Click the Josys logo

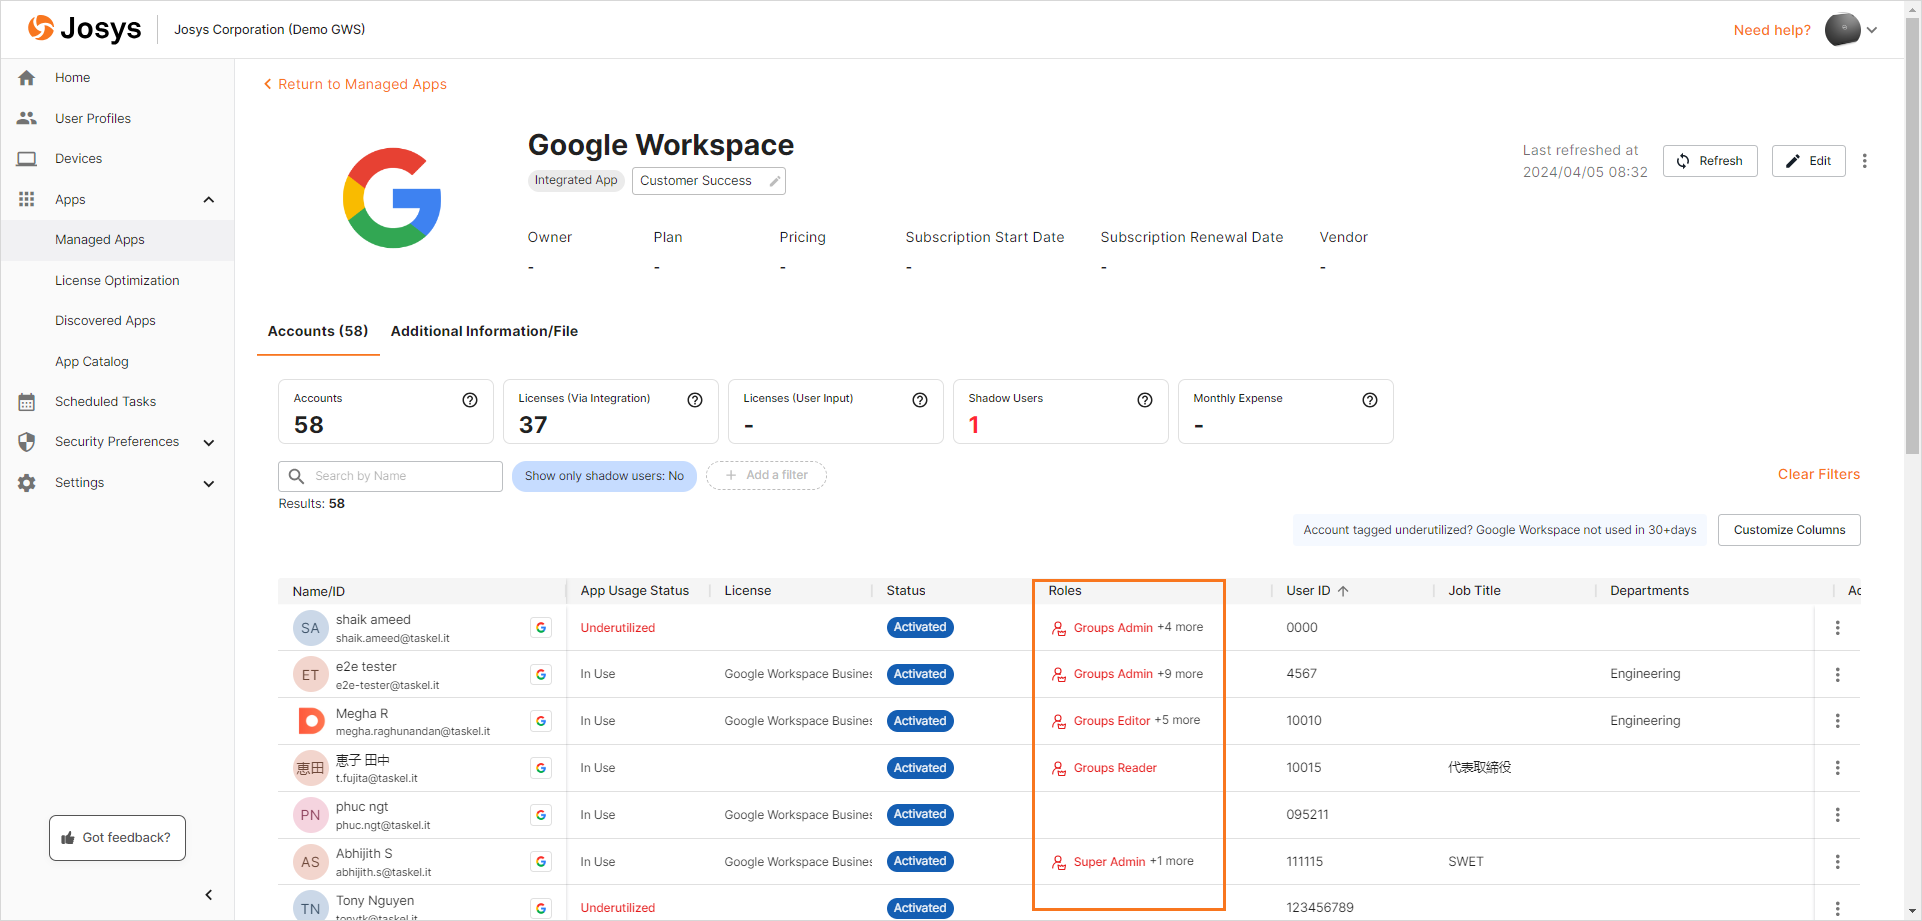tap(85, 28)
